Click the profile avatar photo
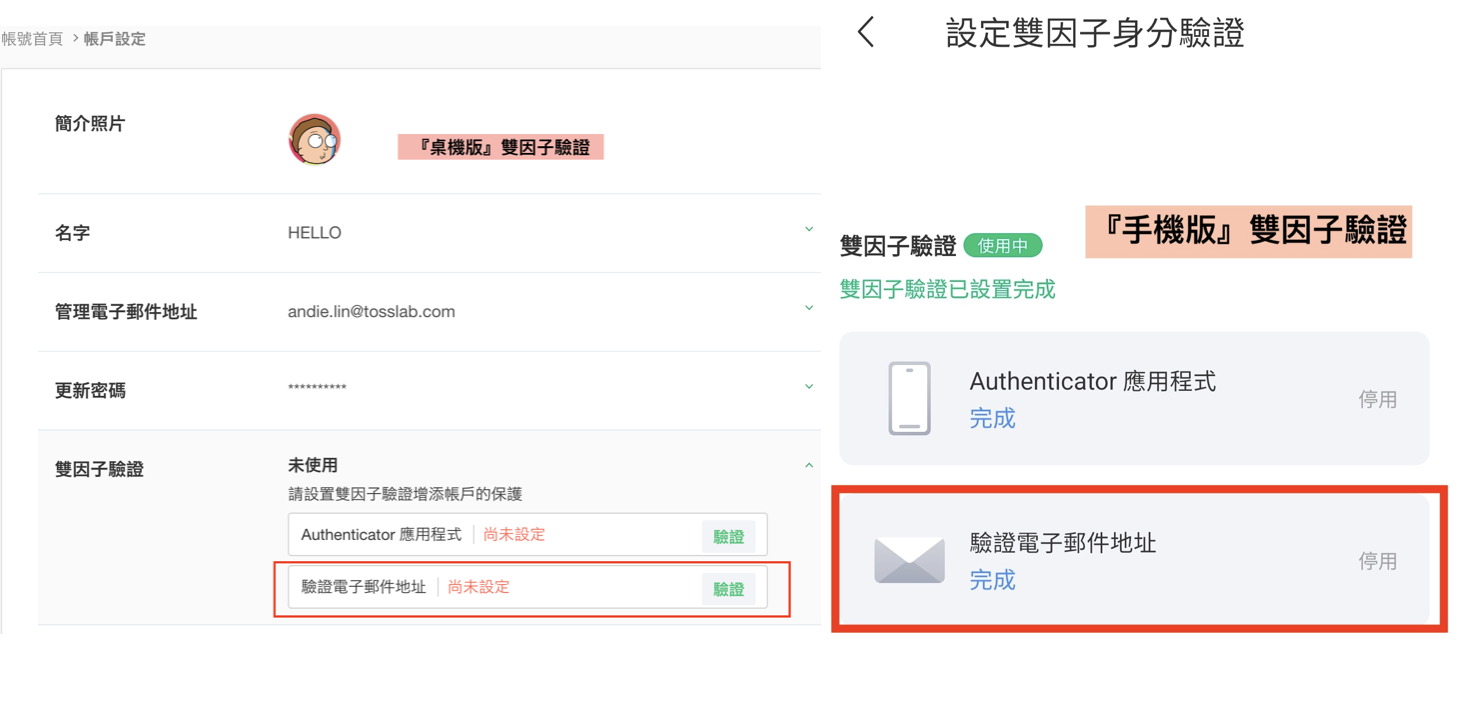This screenshot has height=716, width=1472. tap(315, 140)
